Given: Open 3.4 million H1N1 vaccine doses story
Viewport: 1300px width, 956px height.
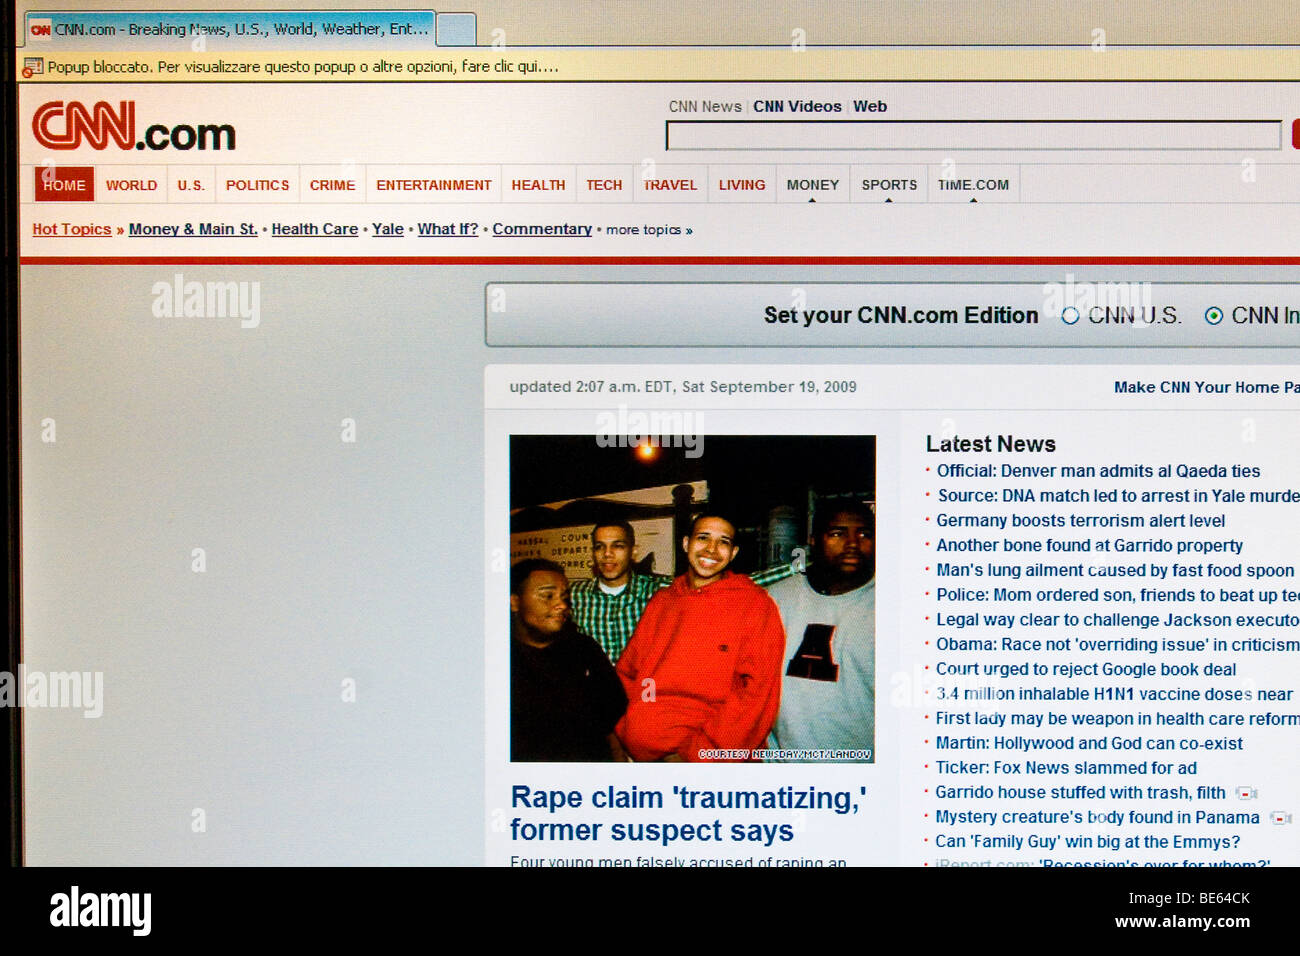Looking at the screenshot, I should tap(1114, 694).
